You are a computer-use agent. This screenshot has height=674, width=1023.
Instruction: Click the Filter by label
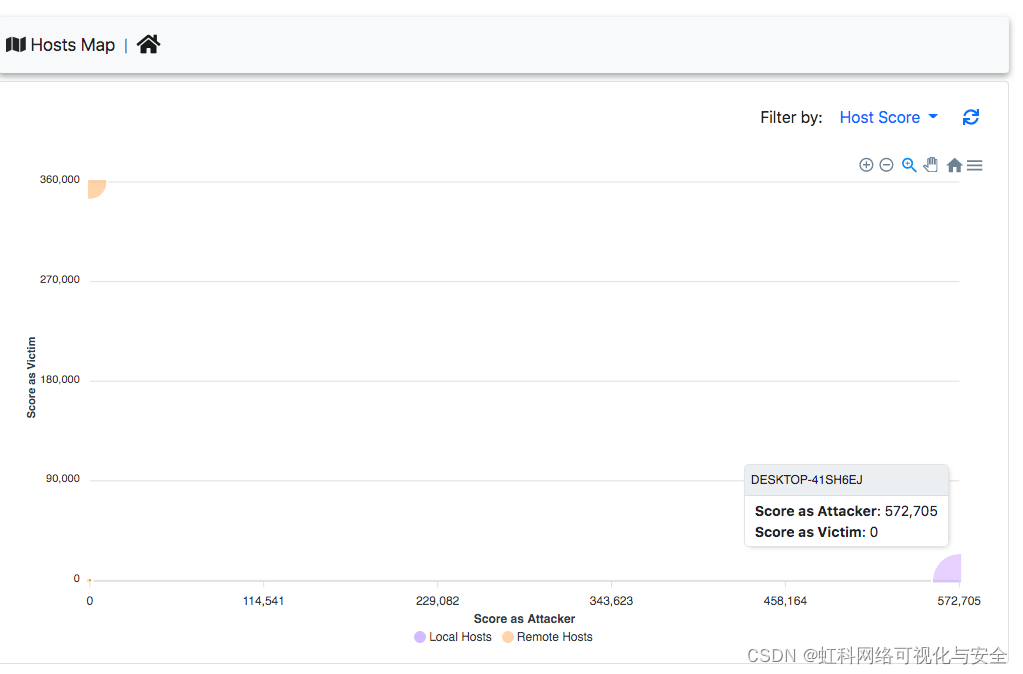(x=791, y=117)
